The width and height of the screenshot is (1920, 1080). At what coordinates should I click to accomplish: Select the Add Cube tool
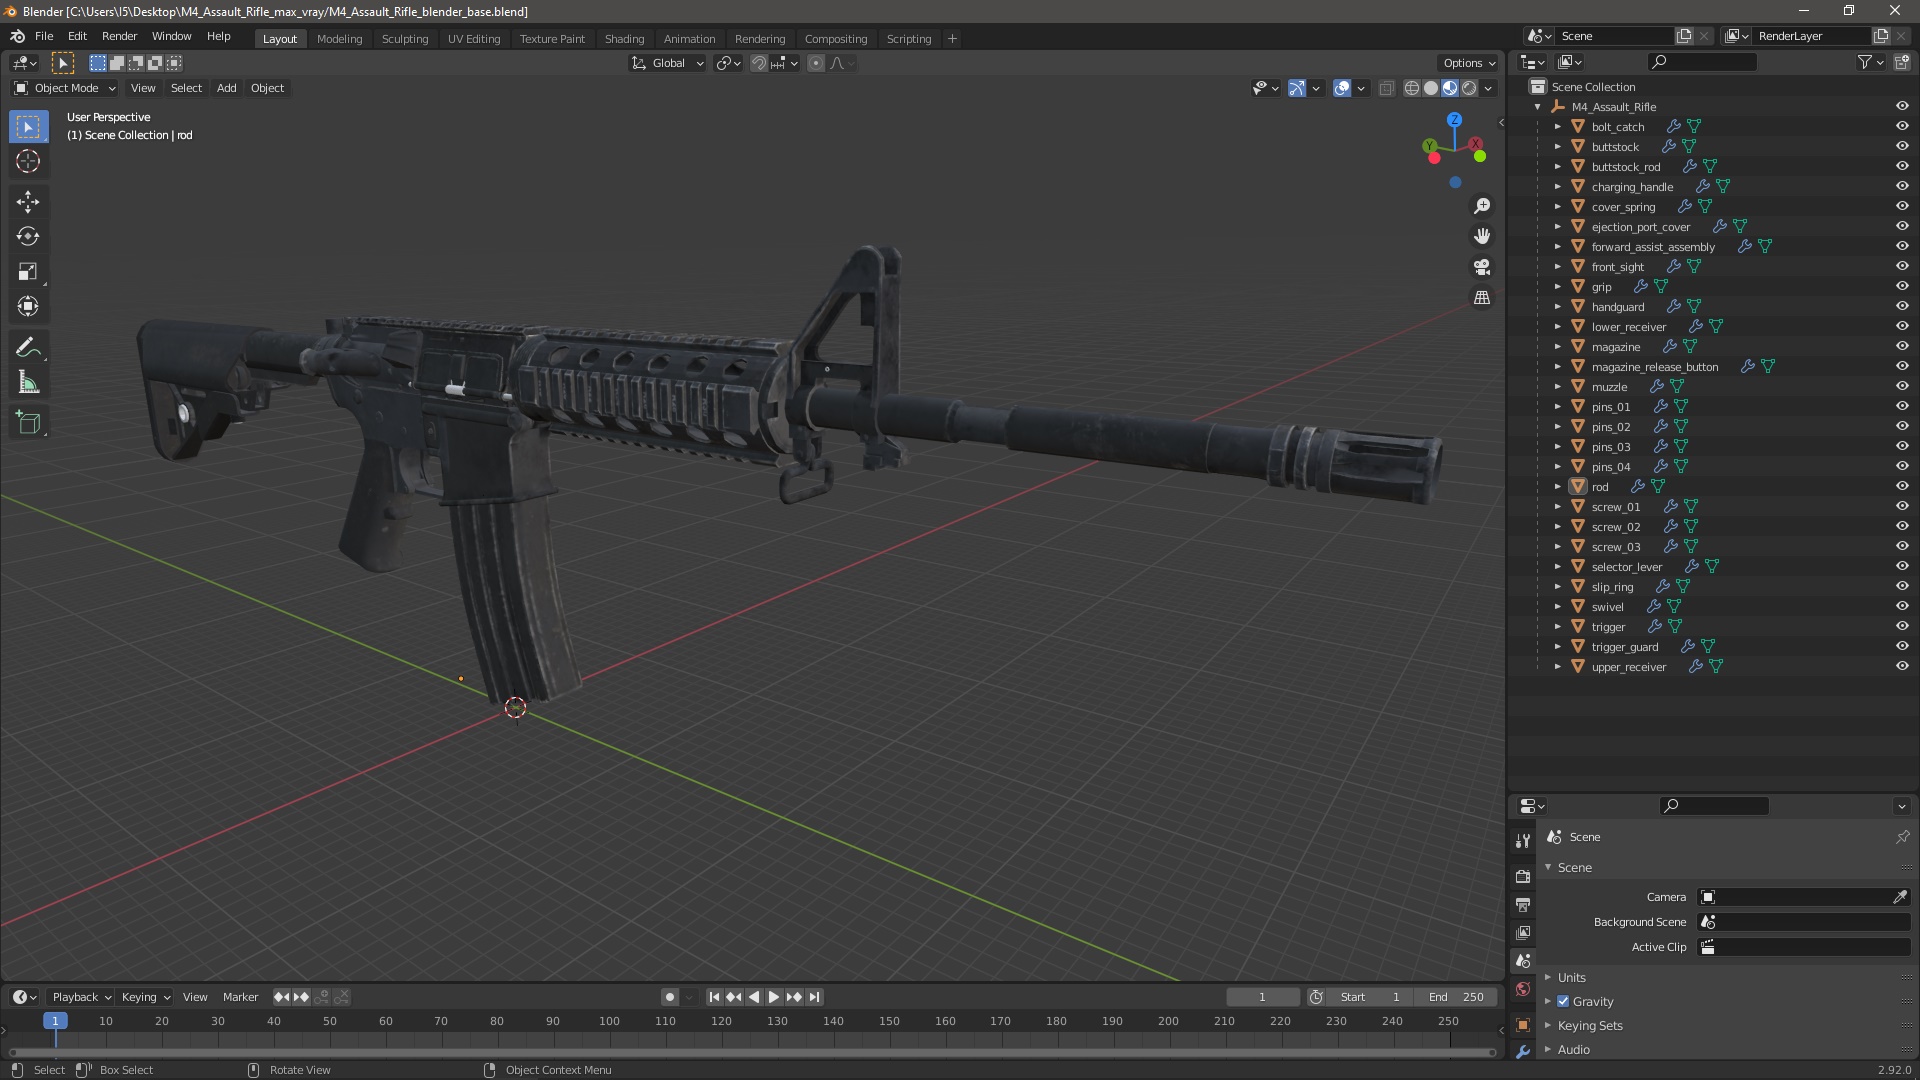28,423
